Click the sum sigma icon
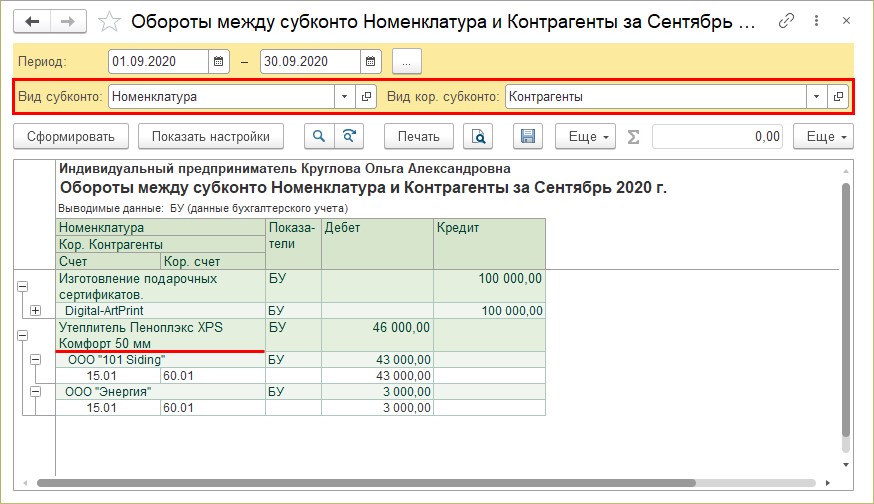Screen dimensions: 874x504 tap(633, 137)
